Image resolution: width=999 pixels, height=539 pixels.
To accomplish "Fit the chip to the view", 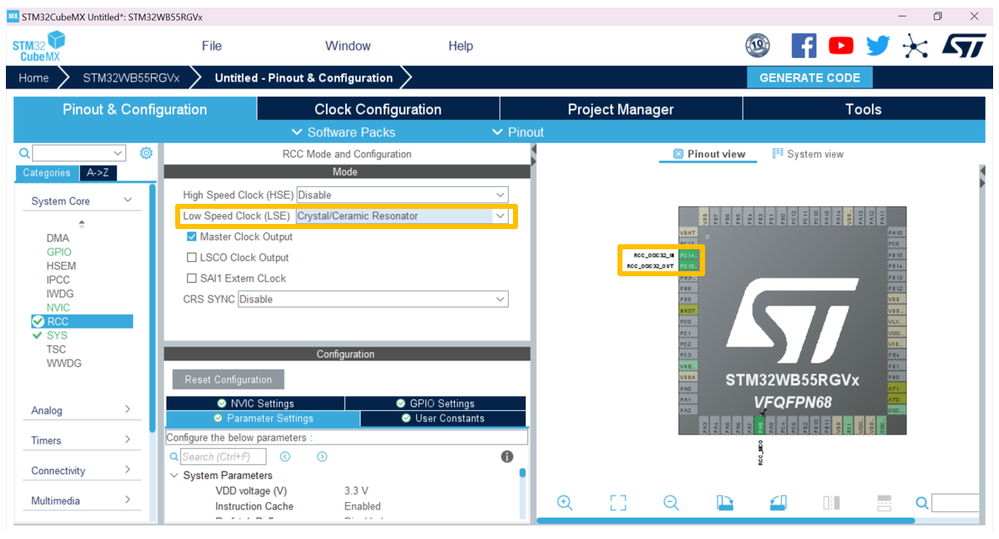I will pos(617,503).
